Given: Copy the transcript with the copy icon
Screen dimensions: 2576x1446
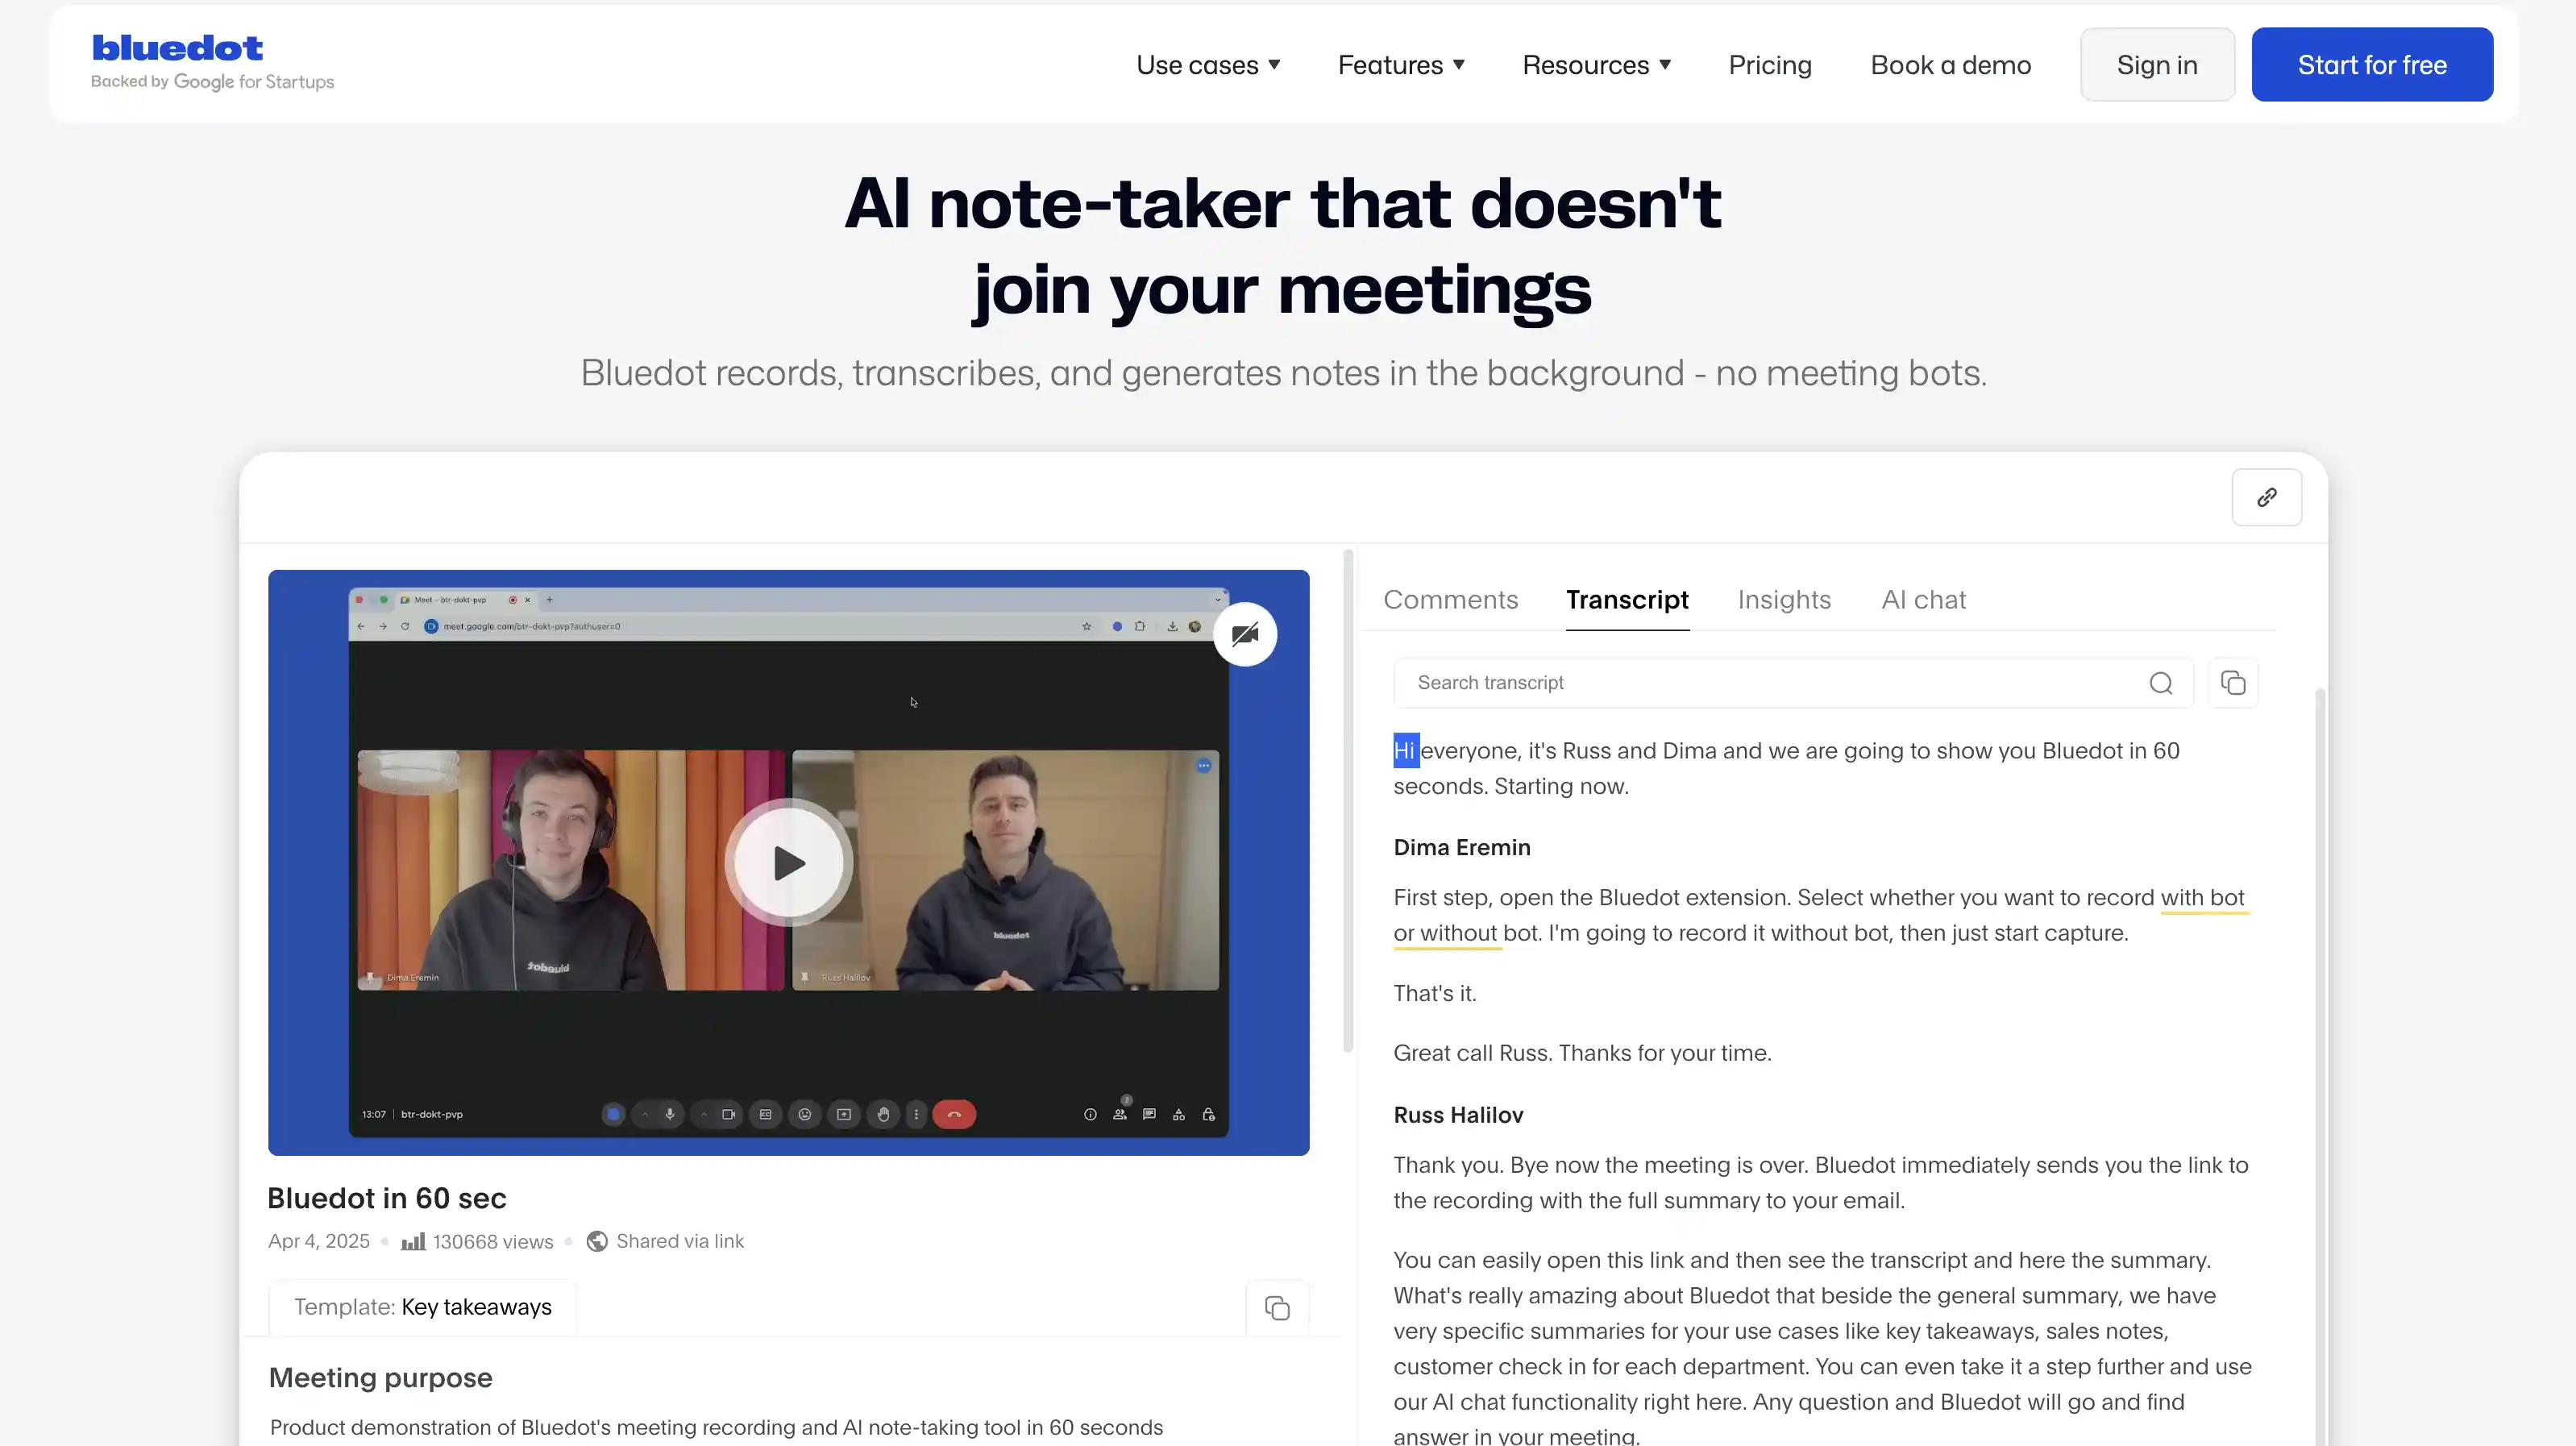Looking at the screenshot, I should pyautogui.click(x=2233, y=683).
